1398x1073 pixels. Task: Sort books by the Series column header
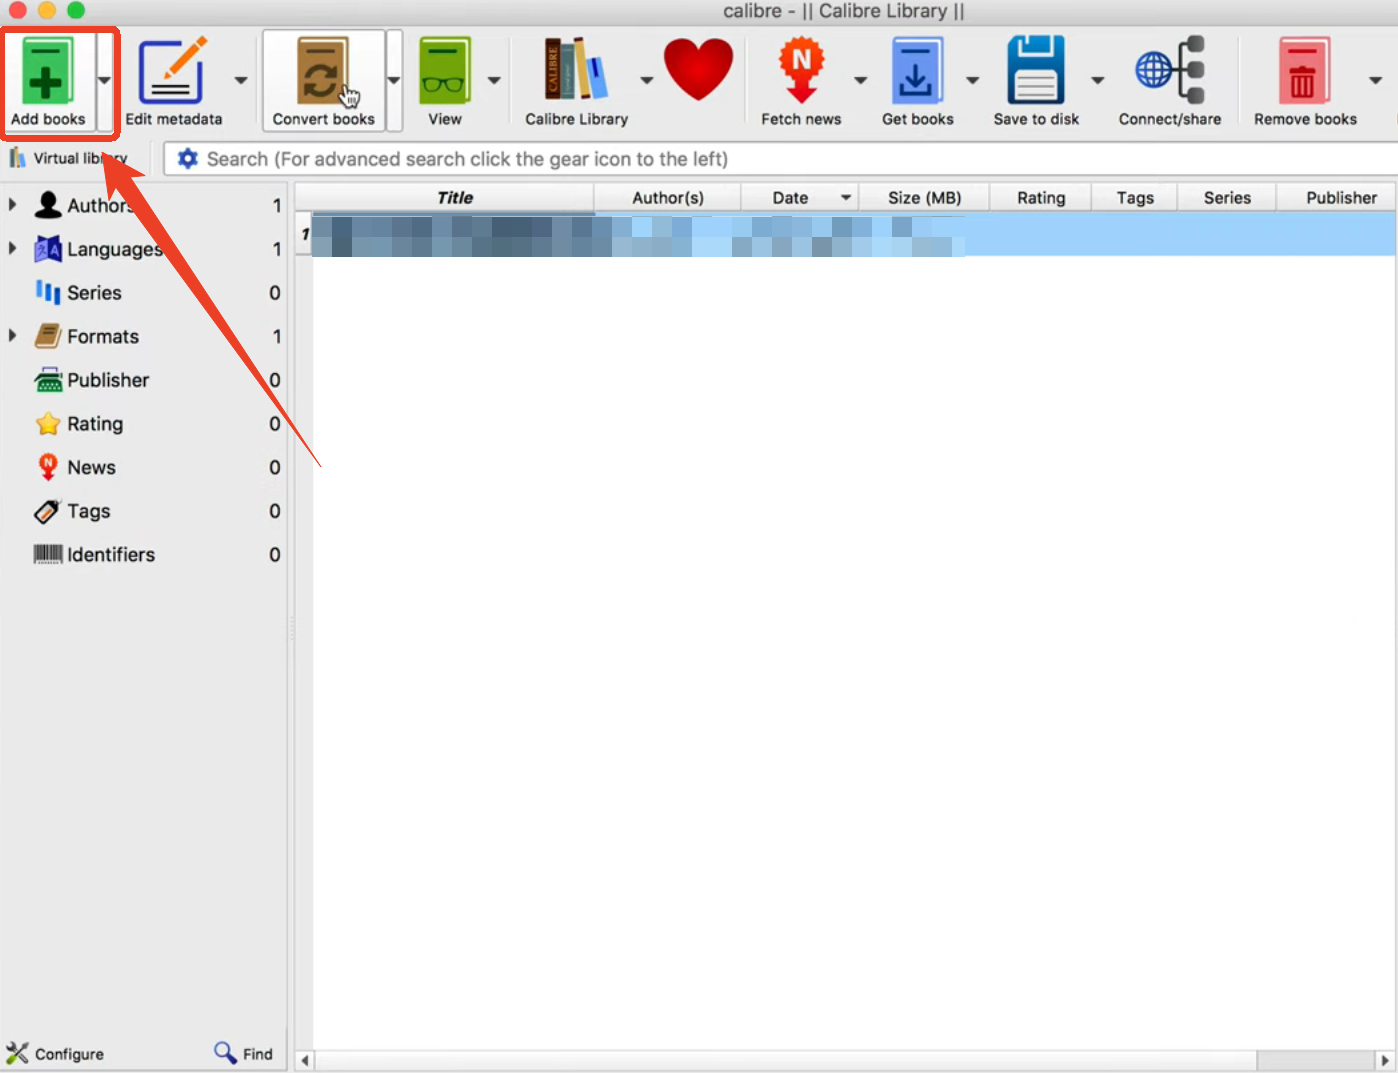click(x=1227, y=198)
